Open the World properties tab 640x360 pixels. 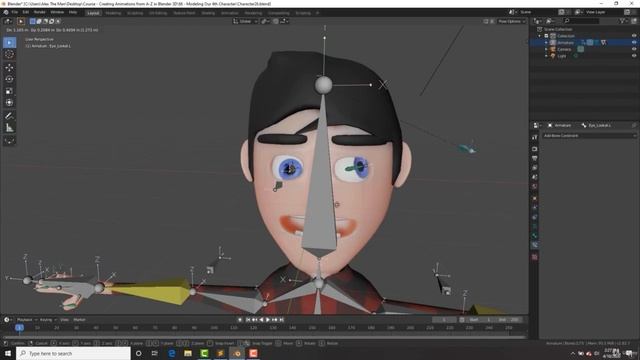(535, 187)
